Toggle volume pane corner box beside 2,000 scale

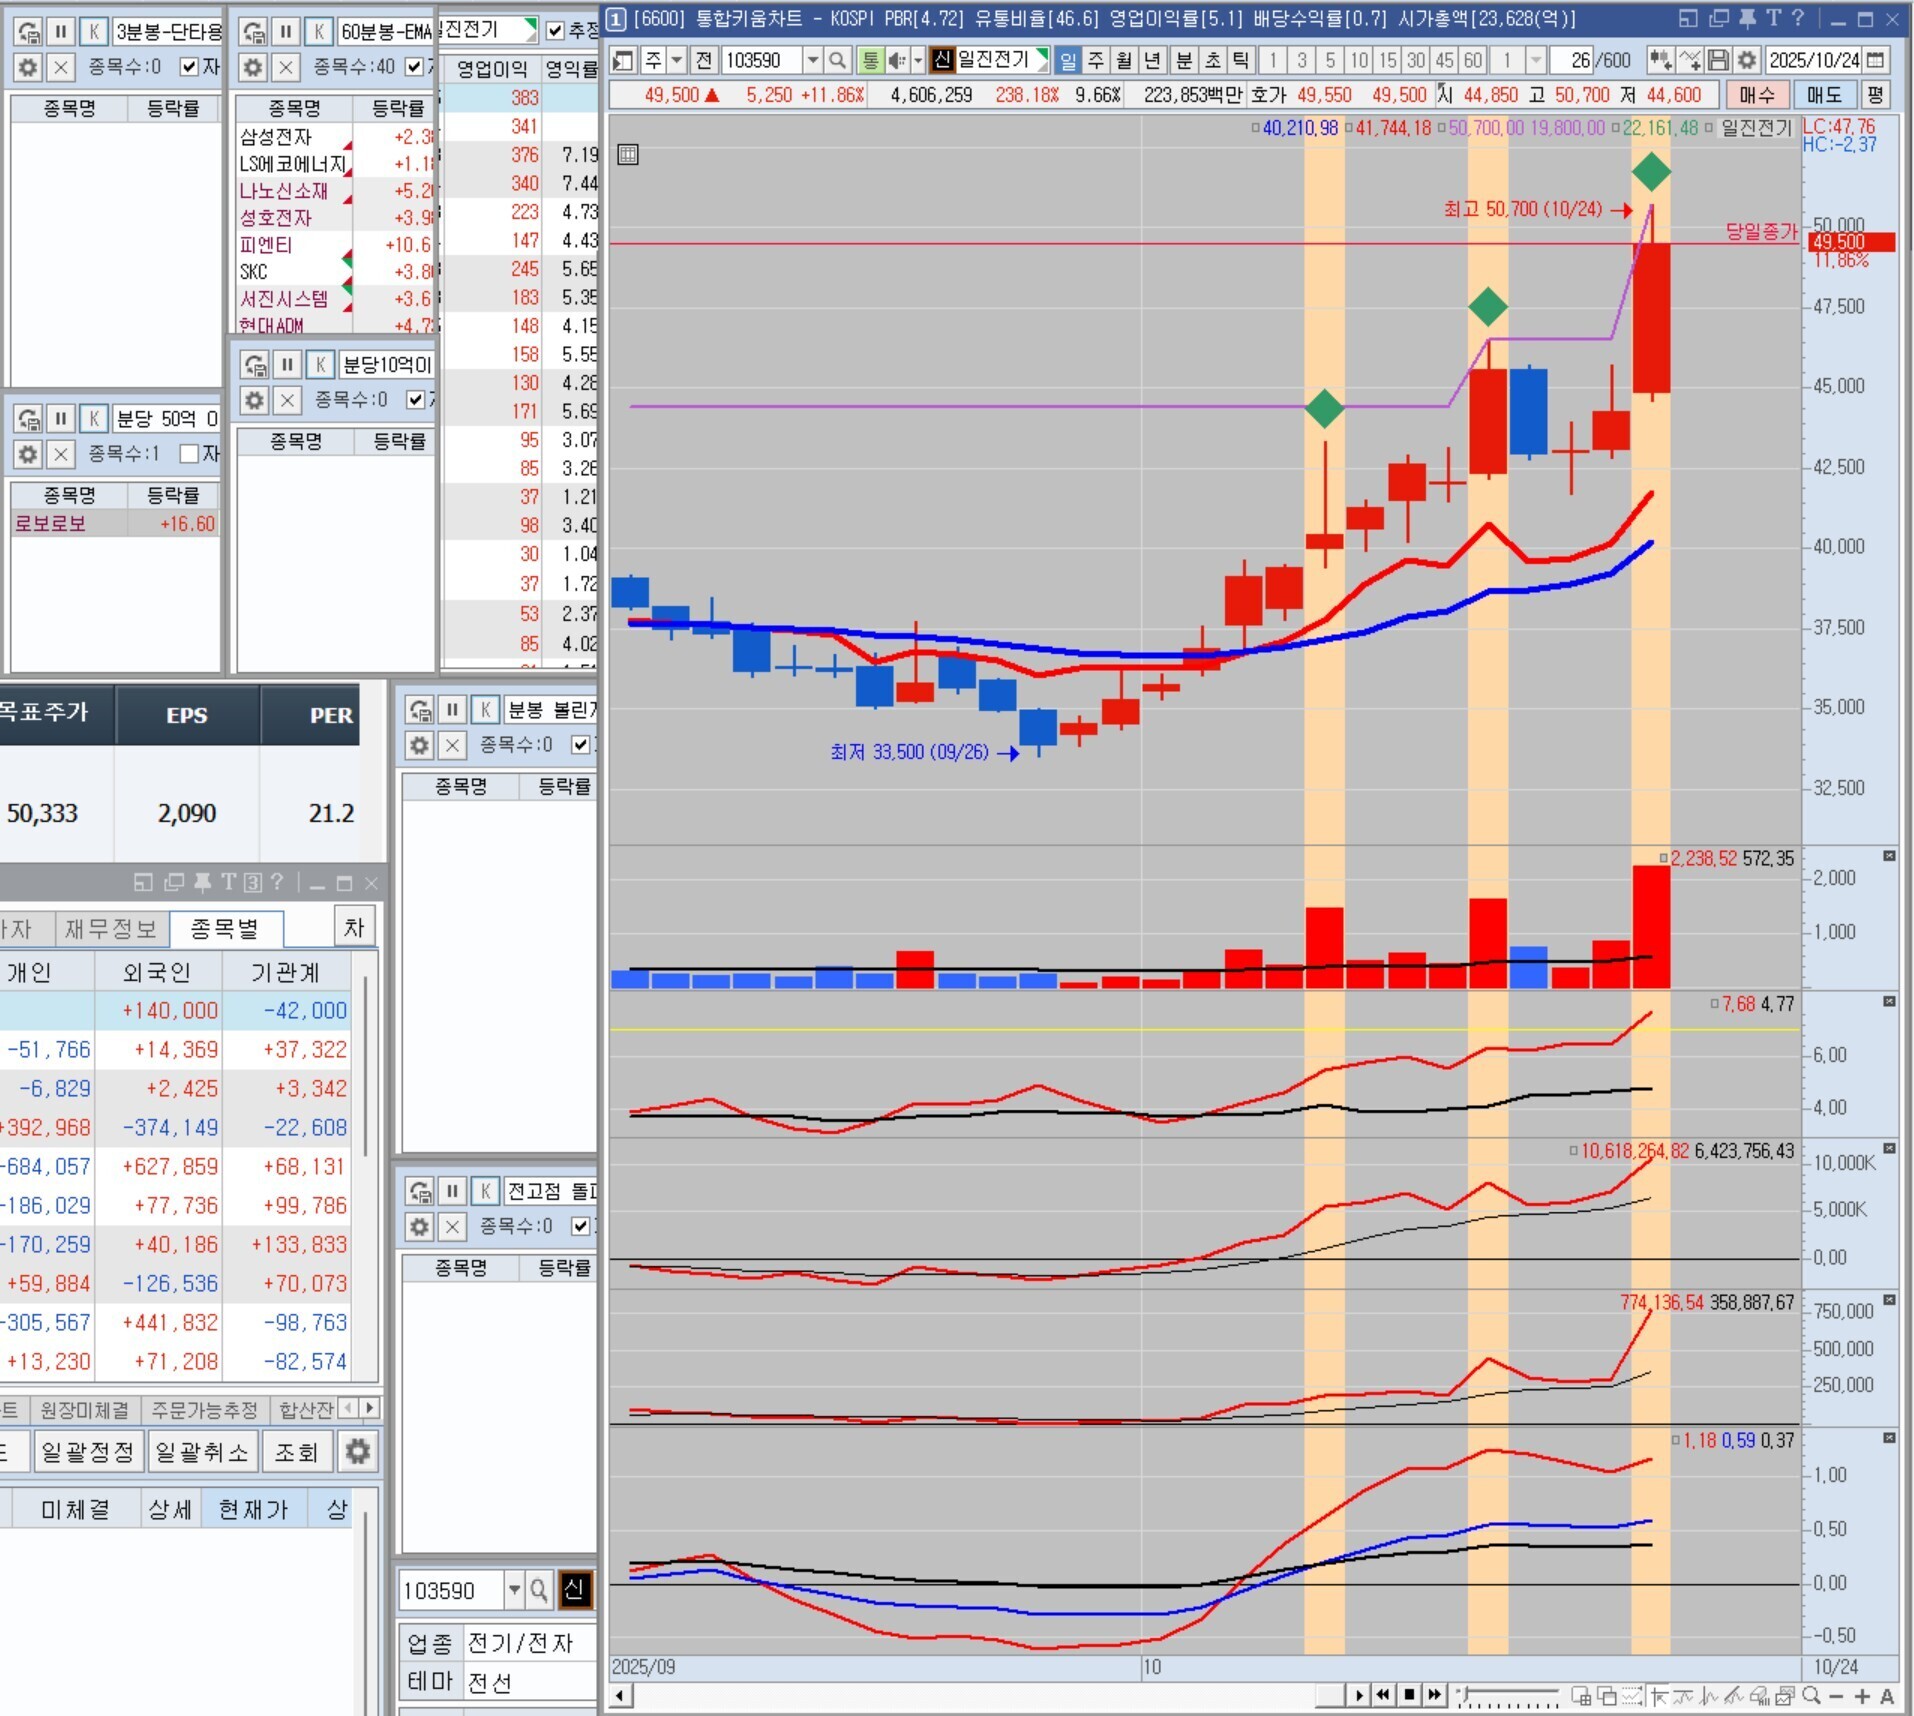point(1889,856)
